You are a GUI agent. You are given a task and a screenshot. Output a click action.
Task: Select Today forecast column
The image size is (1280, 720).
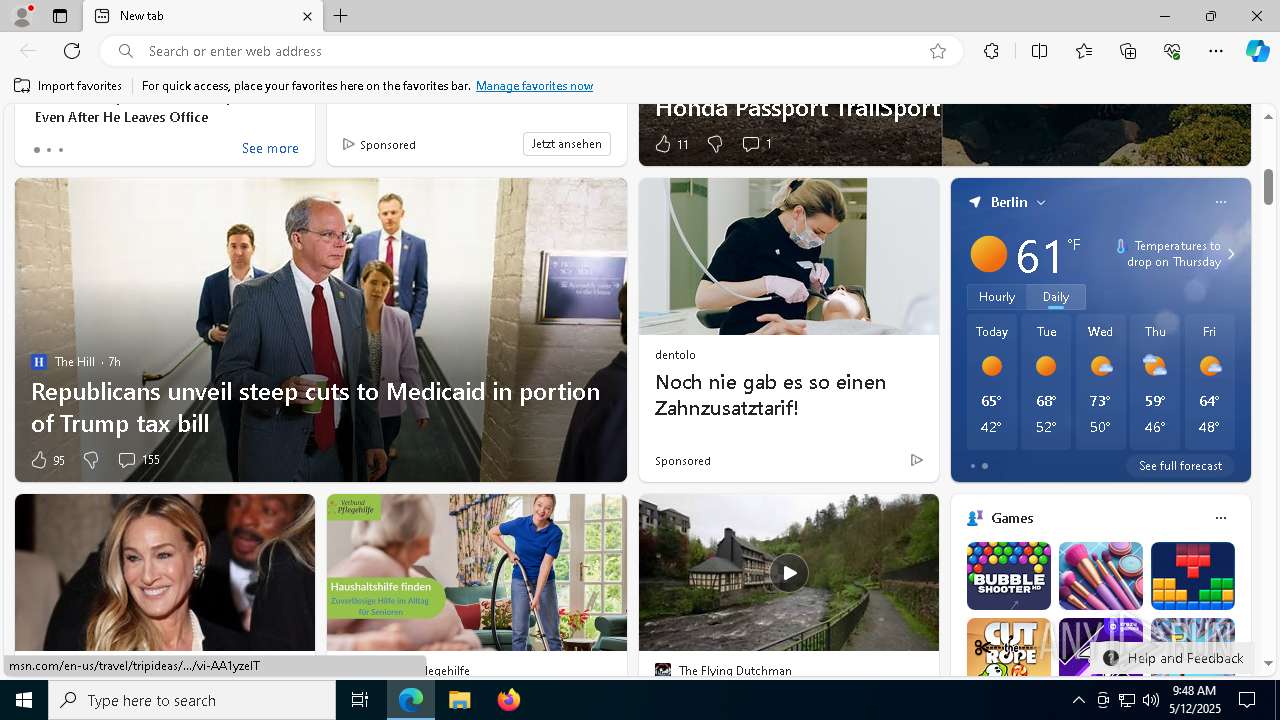point(992,380)
